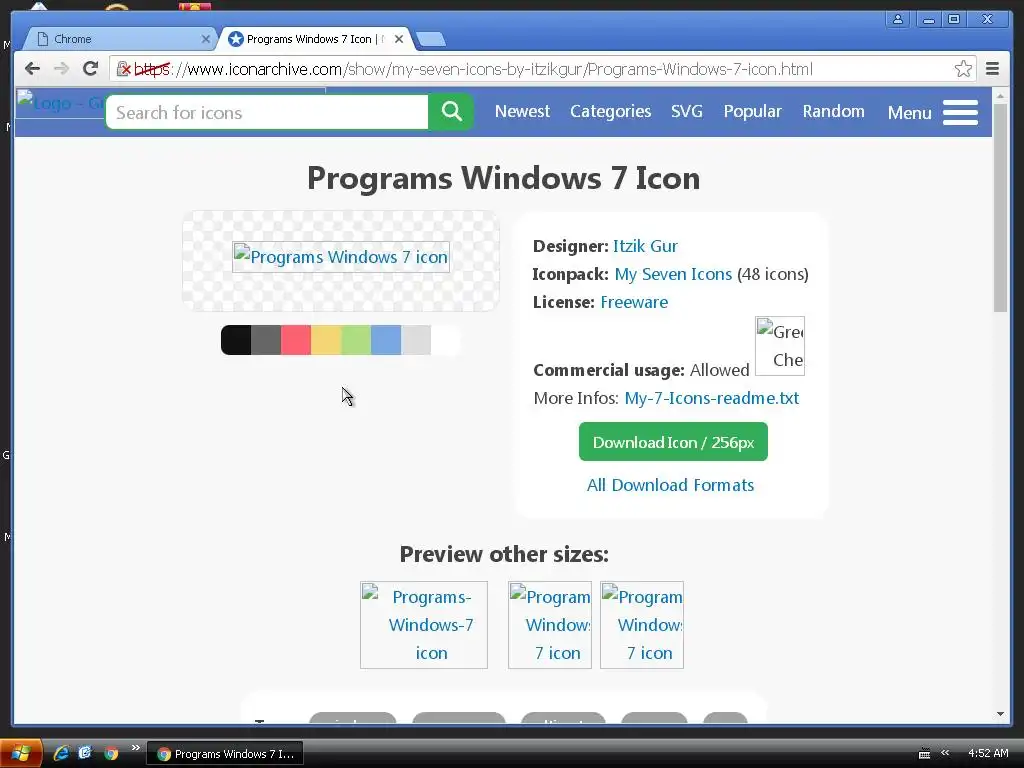Open the Random menu item
Image resolution: width=1024 pixels, height=768 pixels.
click(833, 112)
